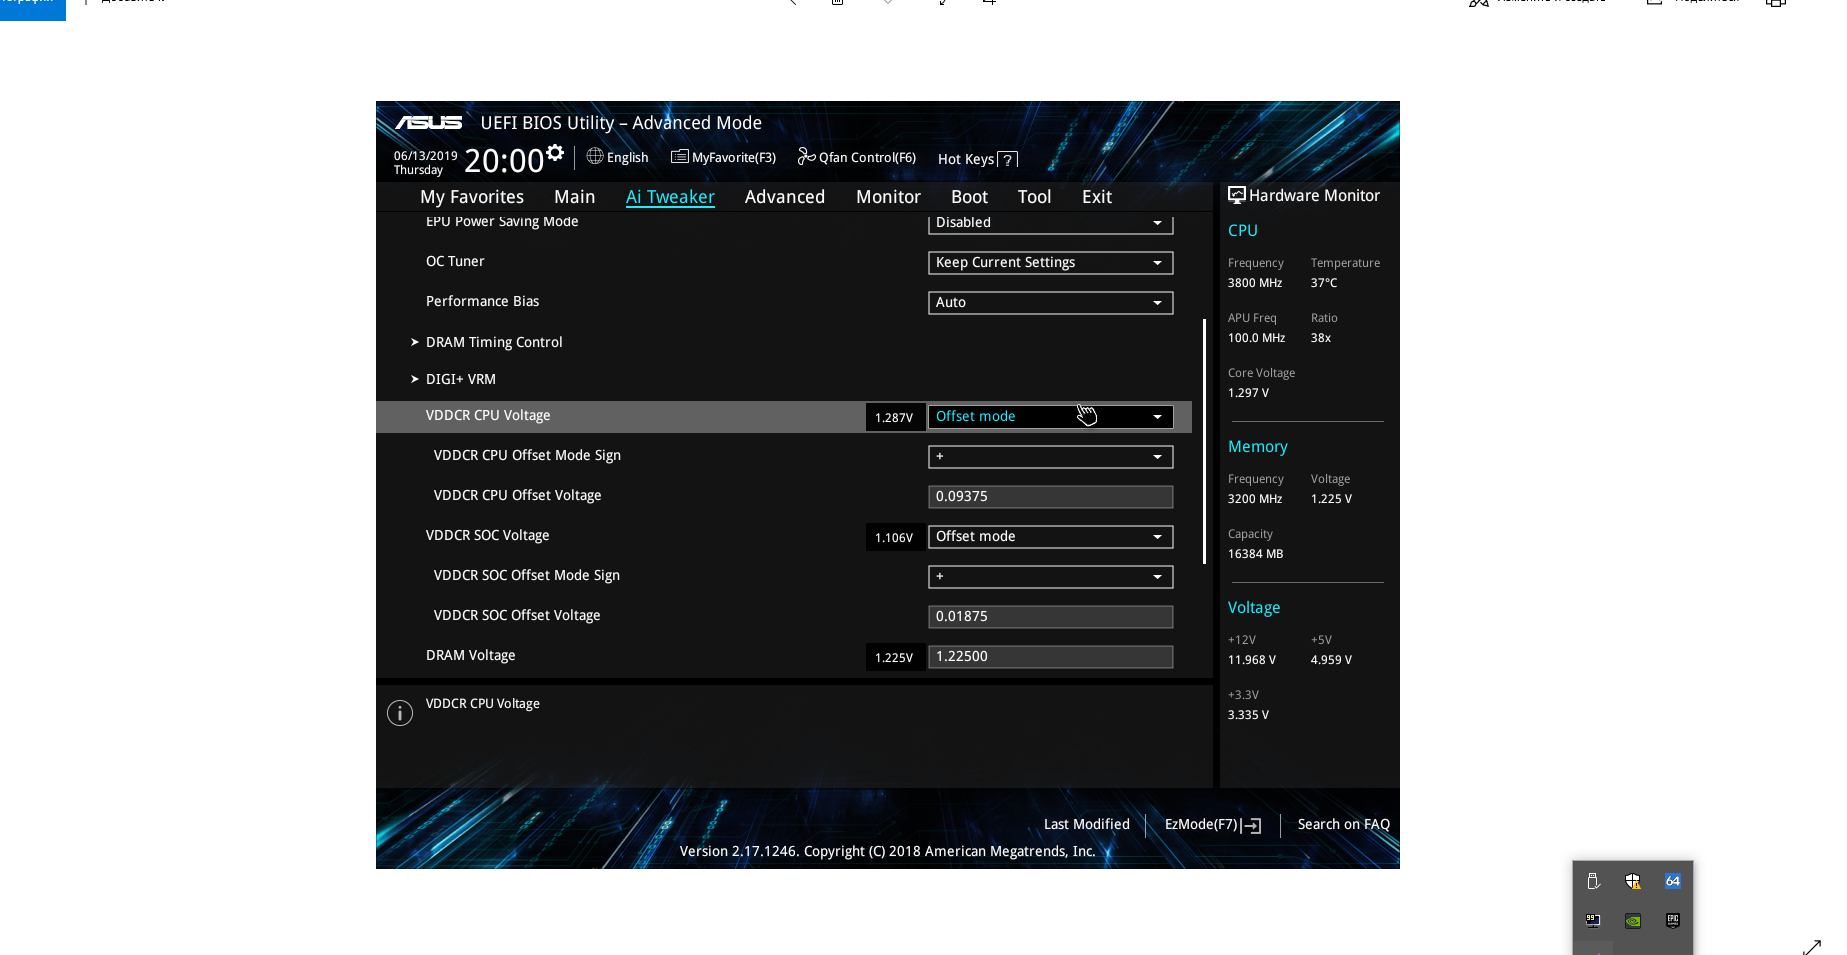The height and width of the screenshot is (955, 1847).
Task: Open MyFavorite(F3) list icon
Action: pyautogui.click(x=680, y=156)
